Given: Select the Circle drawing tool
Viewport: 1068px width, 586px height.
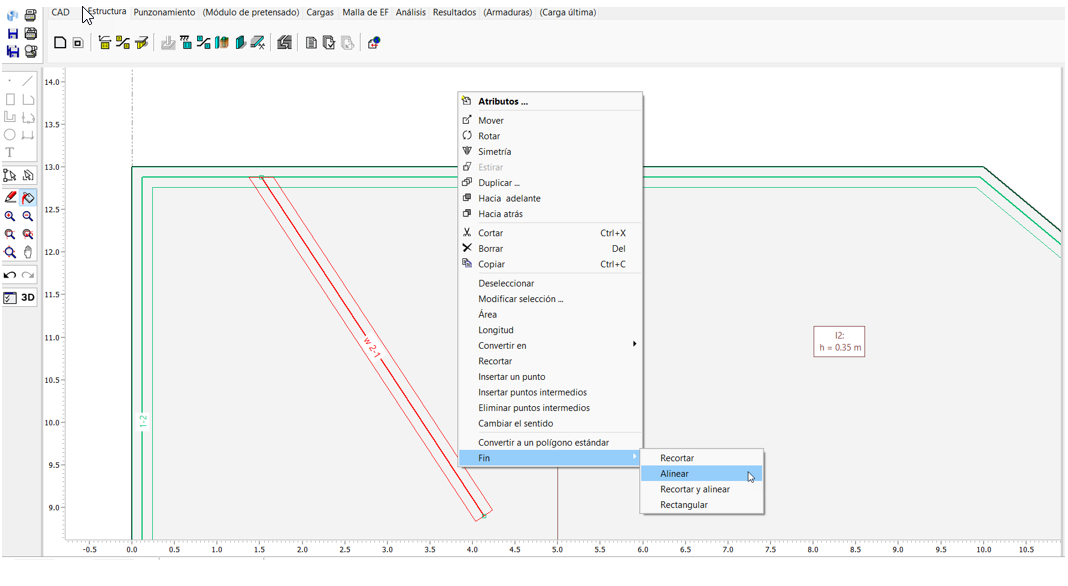Looking at the screenshot, I should click(10, 135).
